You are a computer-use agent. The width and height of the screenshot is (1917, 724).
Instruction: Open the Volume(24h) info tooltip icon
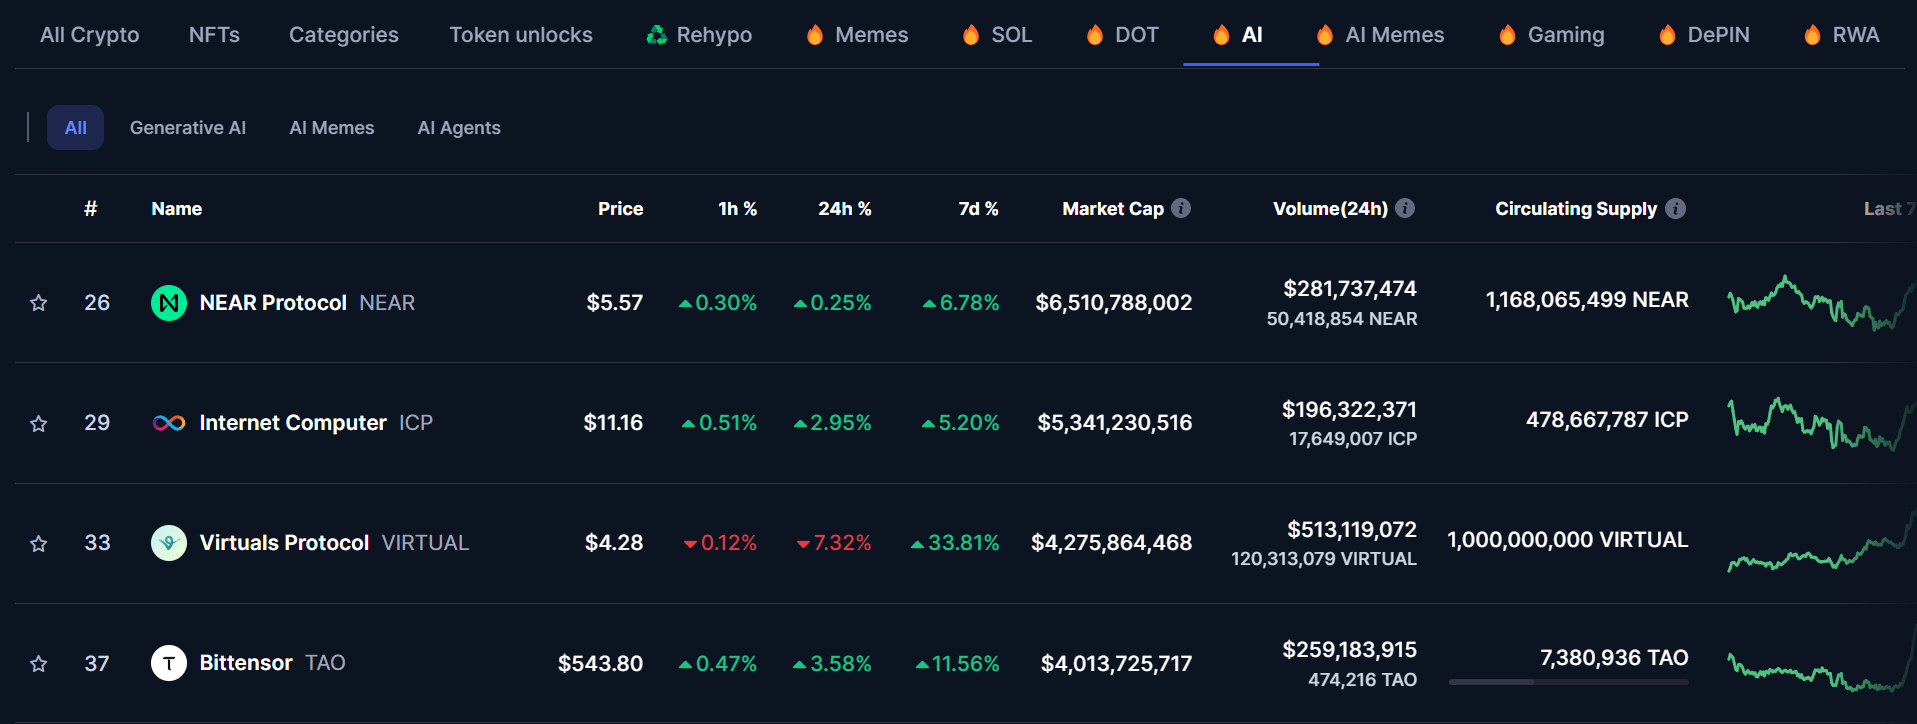point(1405,208)
